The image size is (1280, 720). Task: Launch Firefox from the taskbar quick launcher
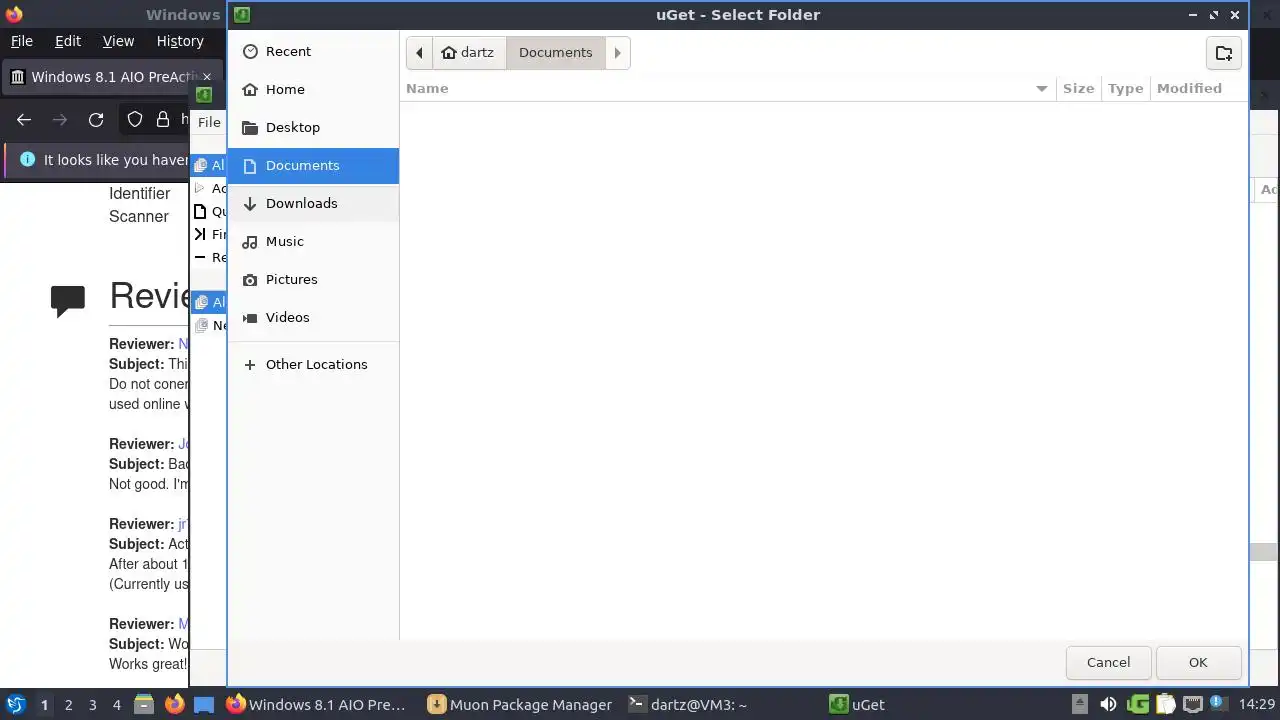pyautogui.click(x=174, y=705)
